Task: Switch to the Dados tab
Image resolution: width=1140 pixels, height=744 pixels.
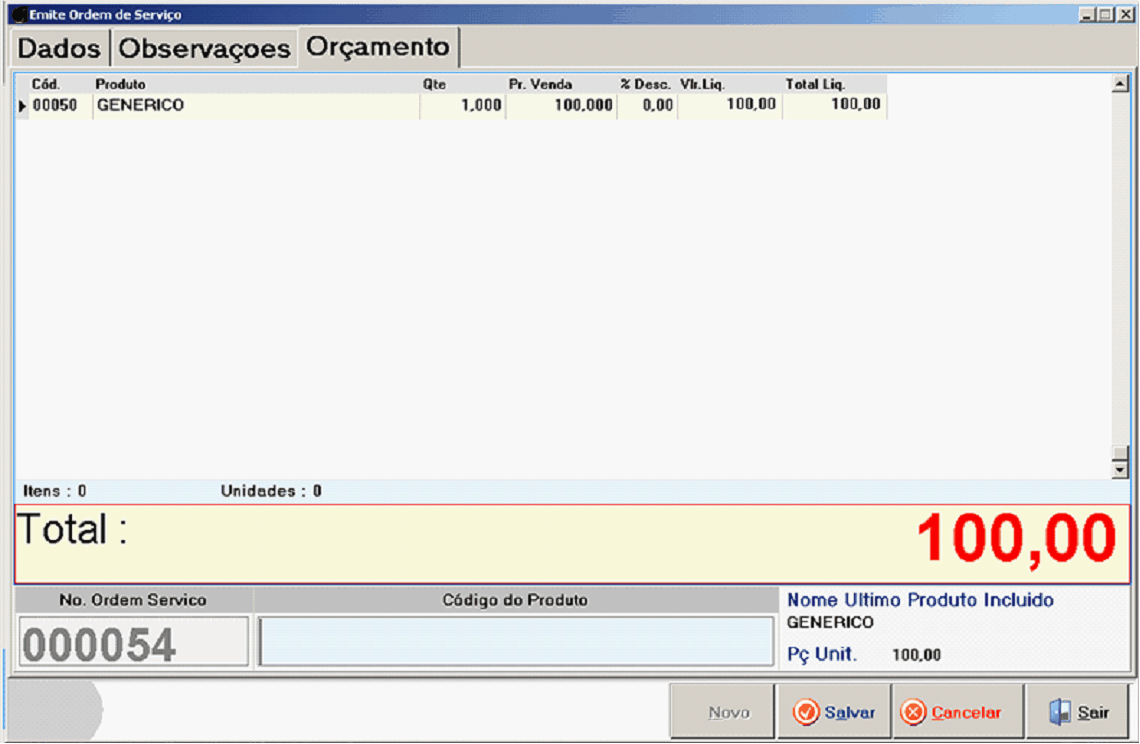Action: click(x=60, y=48)
